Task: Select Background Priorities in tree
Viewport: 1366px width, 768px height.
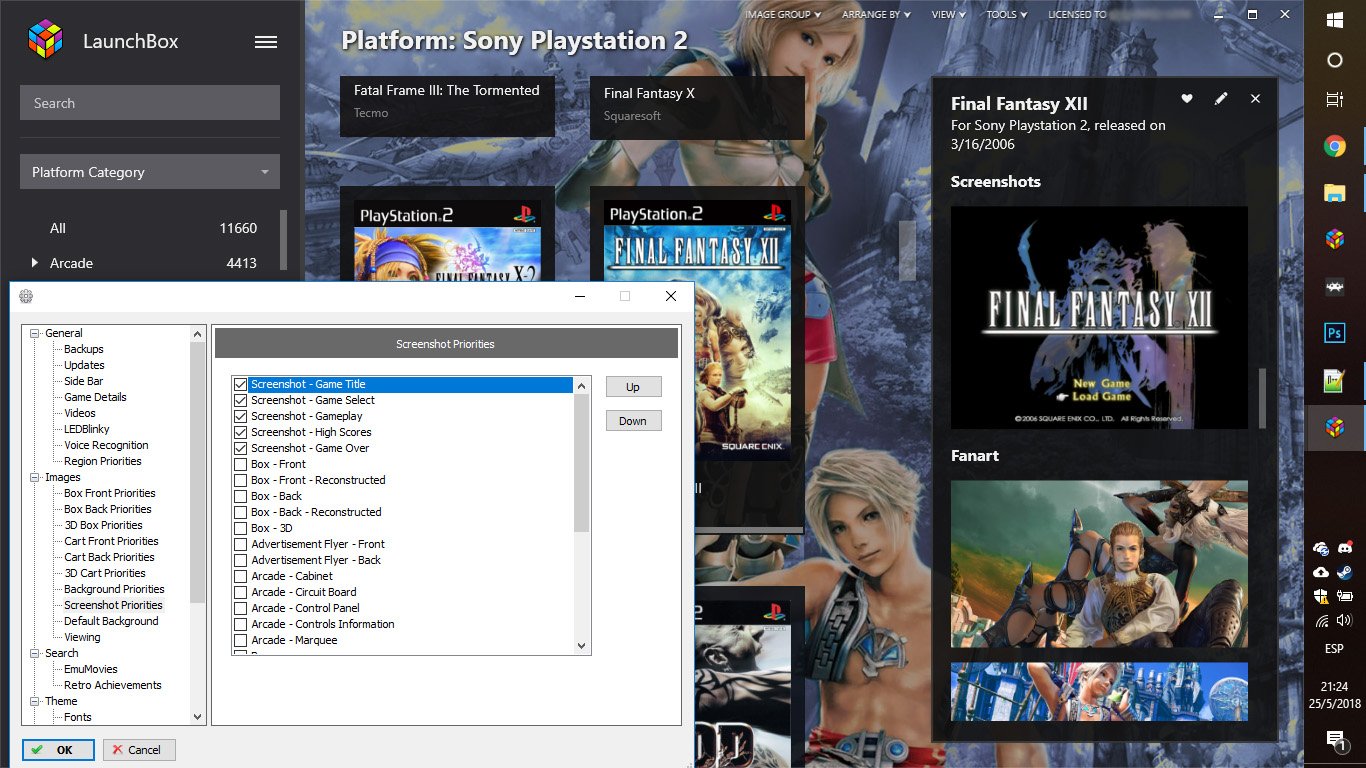Action: tap(114, 589)
